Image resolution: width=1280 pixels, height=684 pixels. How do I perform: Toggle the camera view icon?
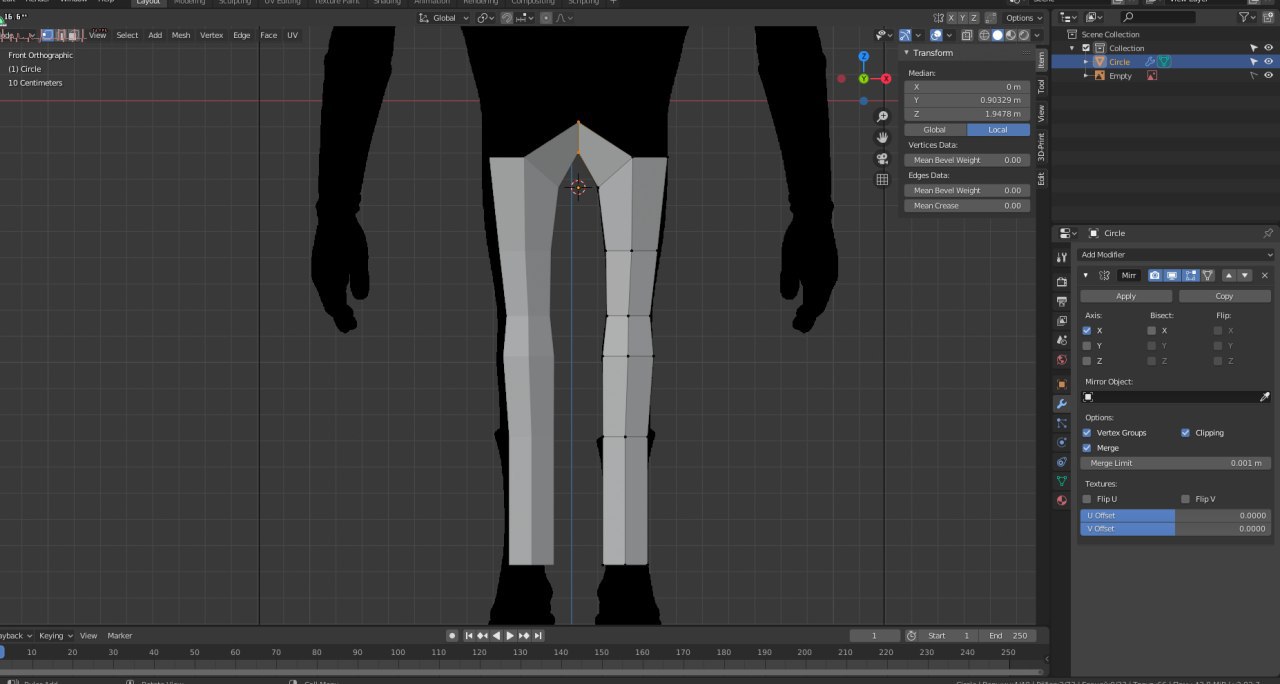click(x=882, y=159)
